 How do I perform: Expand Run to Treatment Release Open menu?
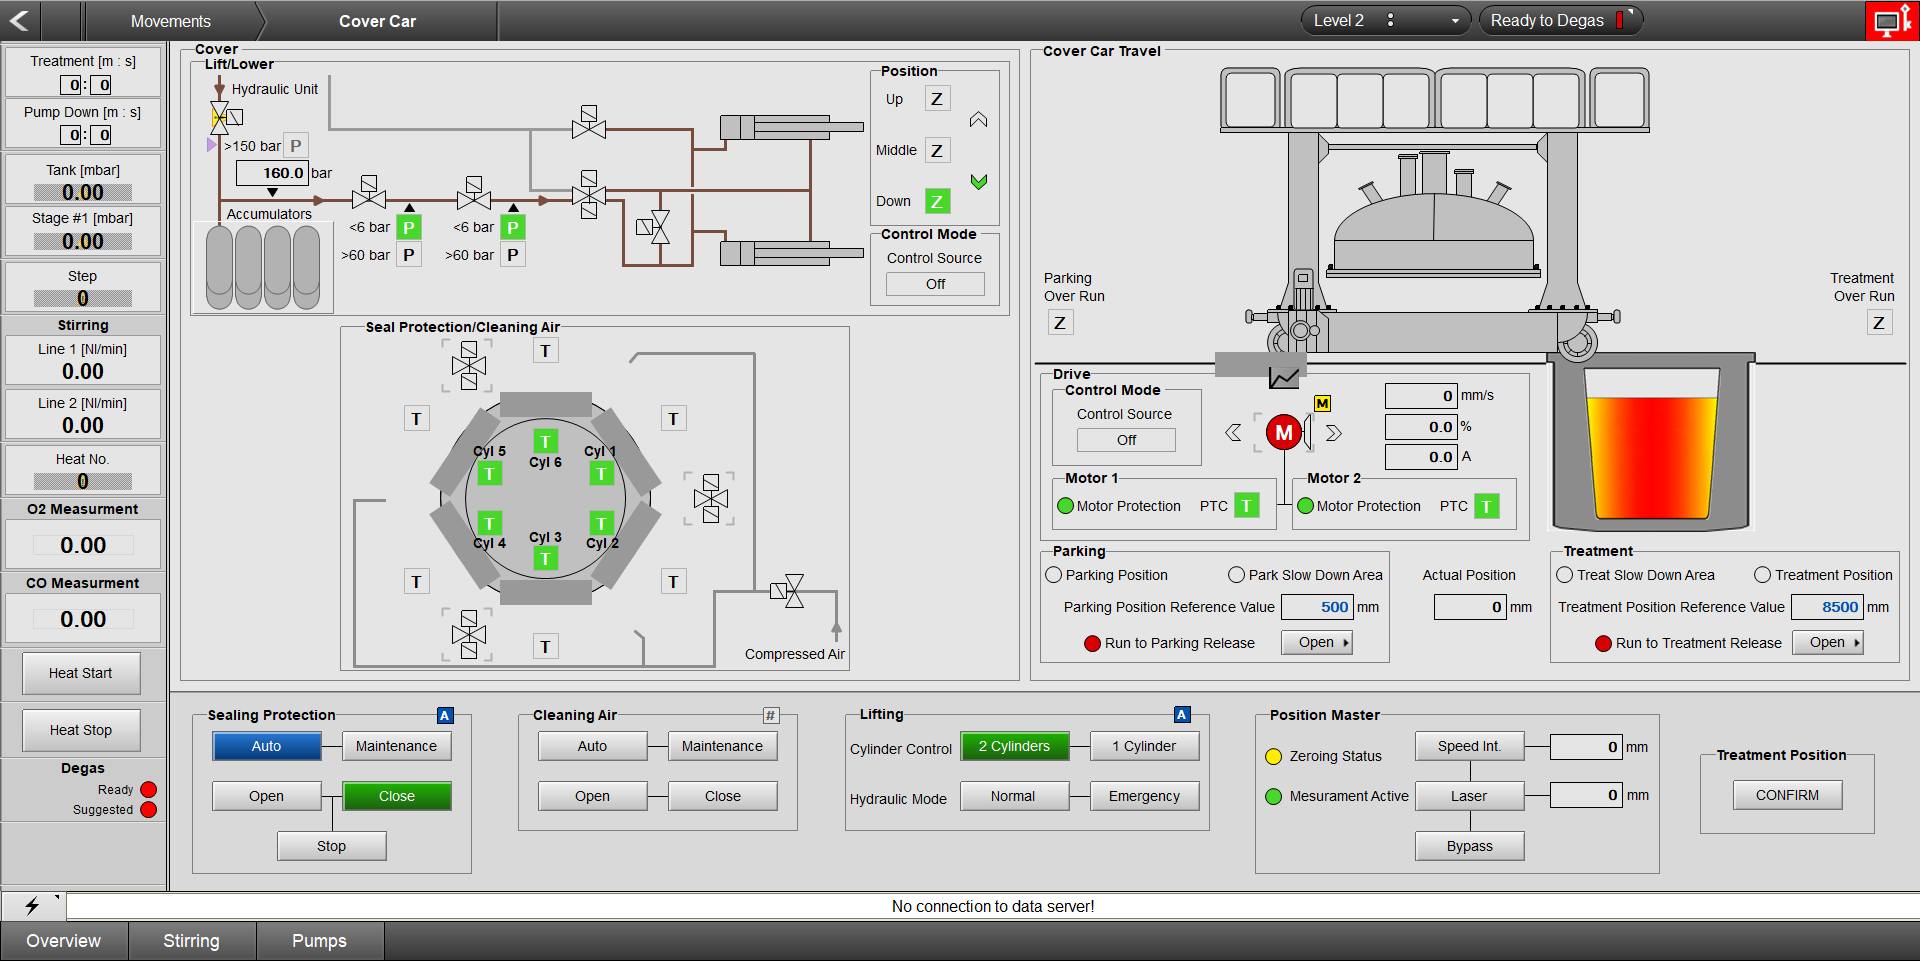[1828, 643]
